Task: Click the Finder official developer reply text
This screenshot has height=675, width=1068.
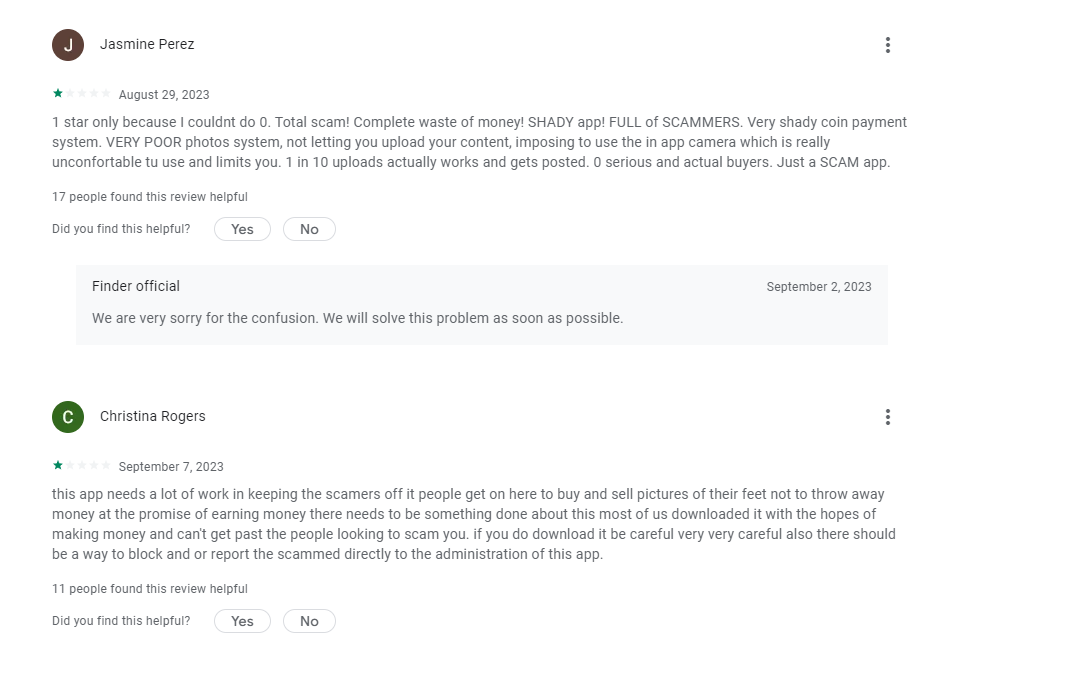Action: pos(358,318)
